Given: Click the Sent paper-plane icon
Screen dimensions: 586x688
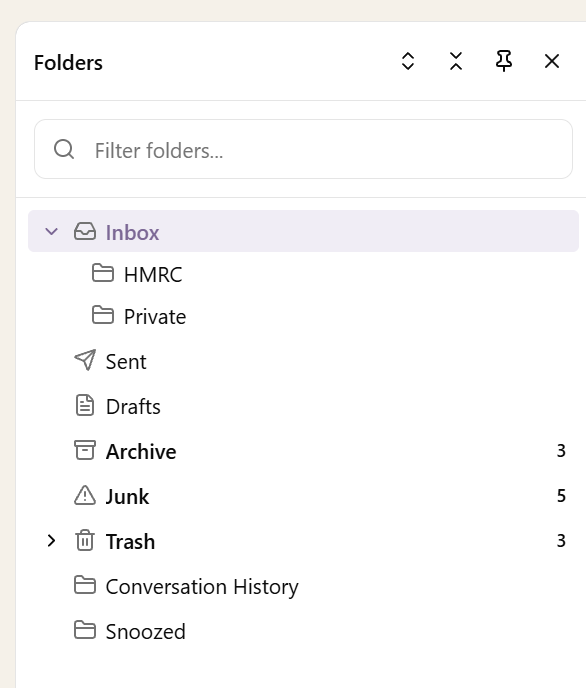Looking at the screenshot, I should pyautogui.click(x=85, y=360).
